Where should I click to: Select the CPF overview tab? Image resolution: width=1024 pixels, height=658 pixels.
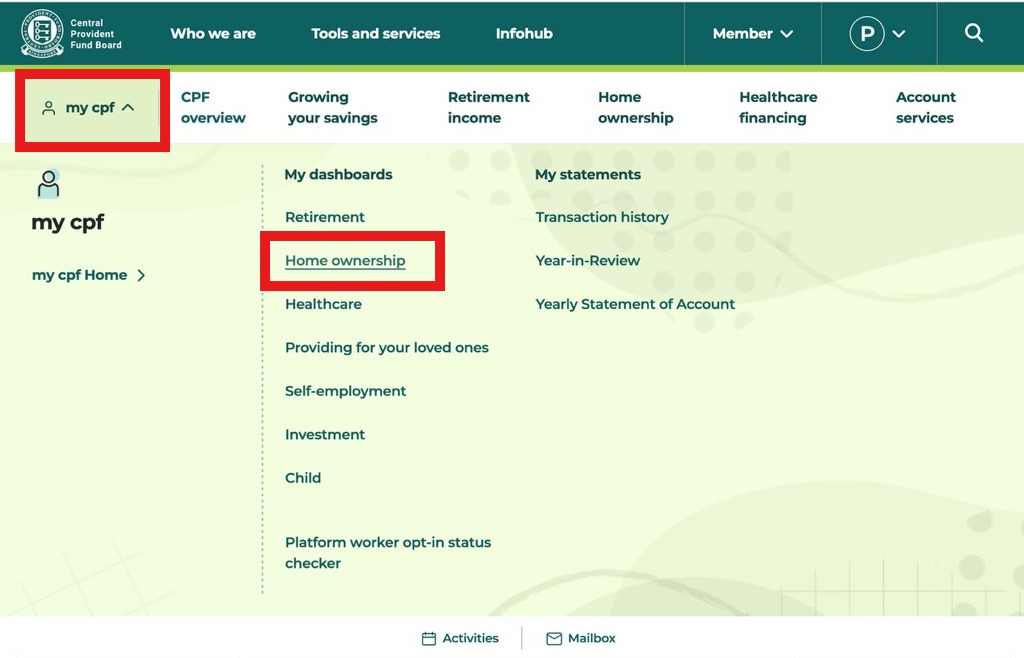click(213, 107)
